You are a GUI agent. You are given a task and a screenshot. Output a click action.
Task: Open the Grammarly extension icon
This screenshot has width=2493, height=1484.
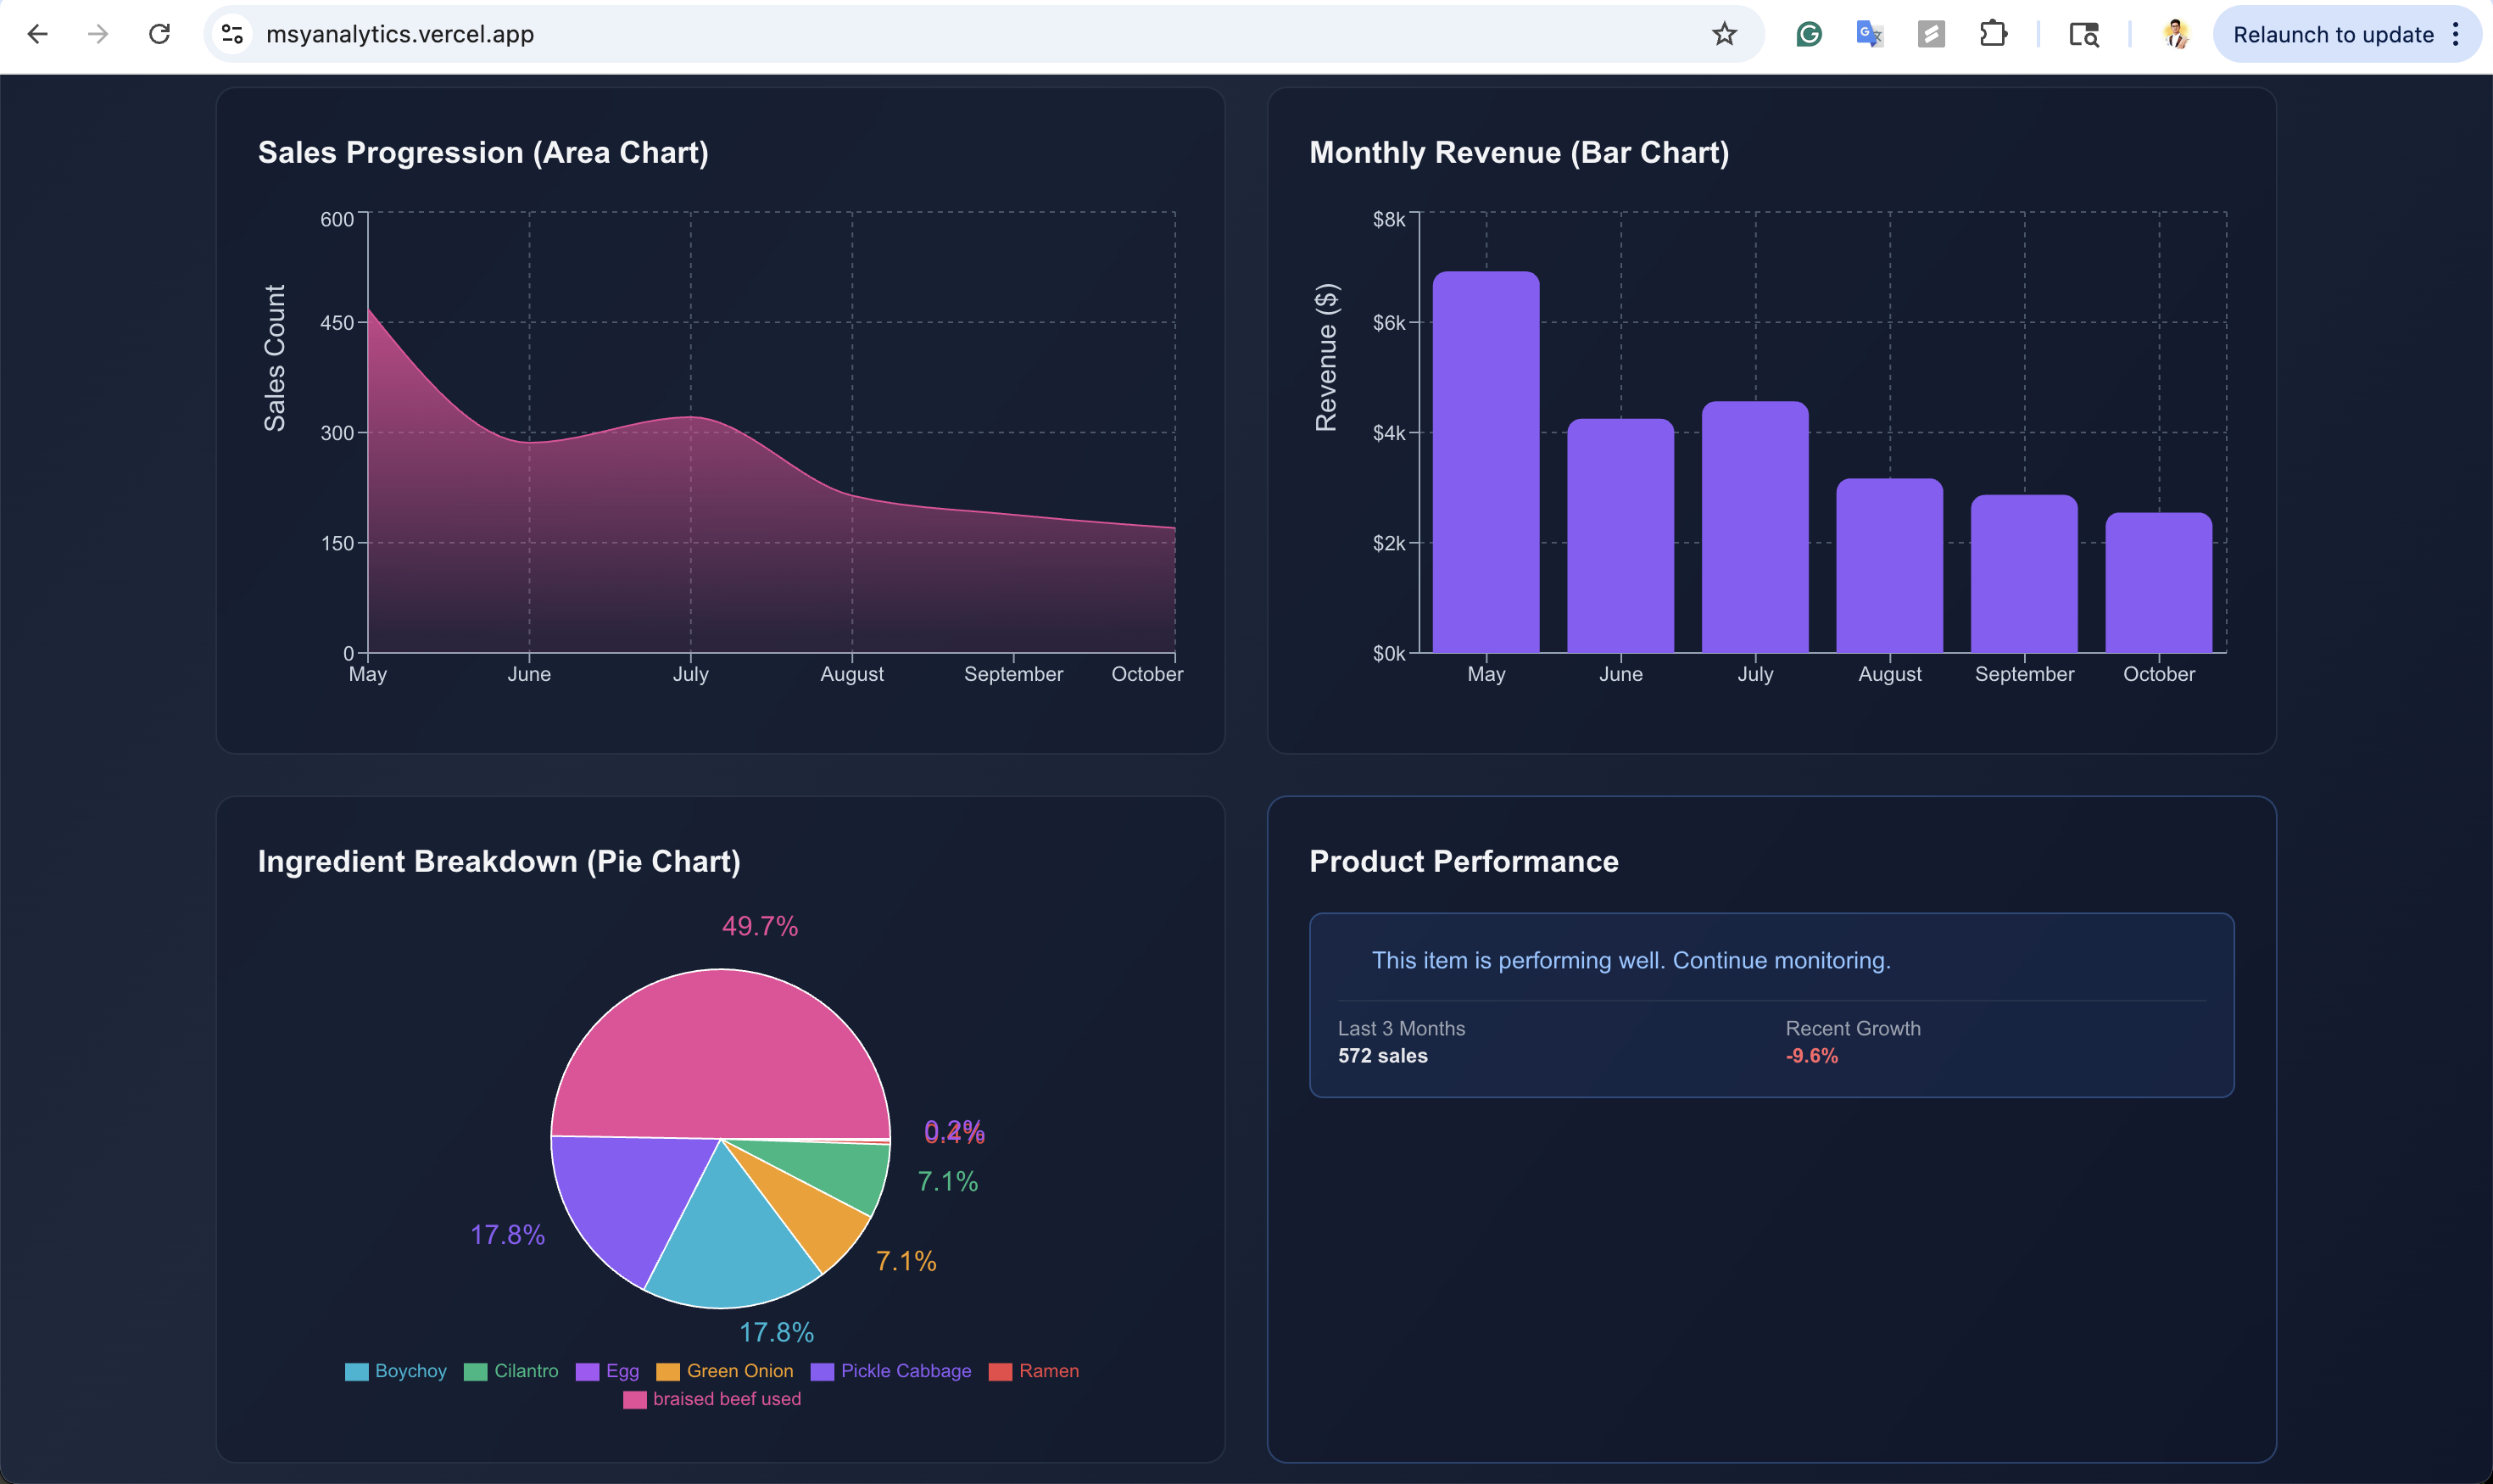click(x=1808, y=34)
